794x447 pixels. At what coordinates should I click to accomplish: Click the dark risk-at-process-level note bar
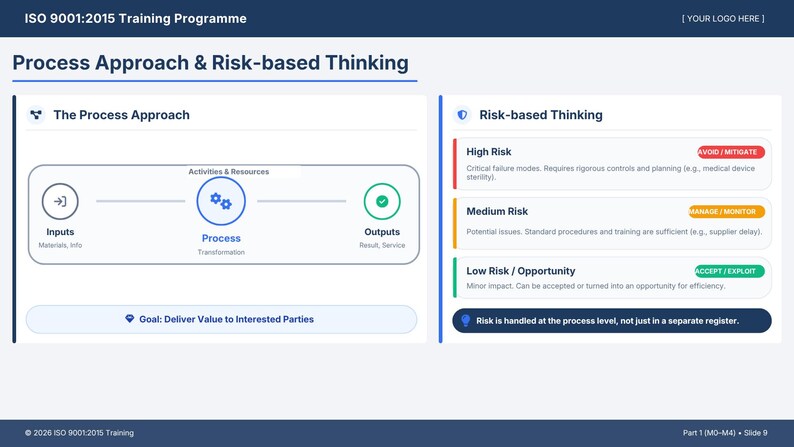tap(612, 321)
